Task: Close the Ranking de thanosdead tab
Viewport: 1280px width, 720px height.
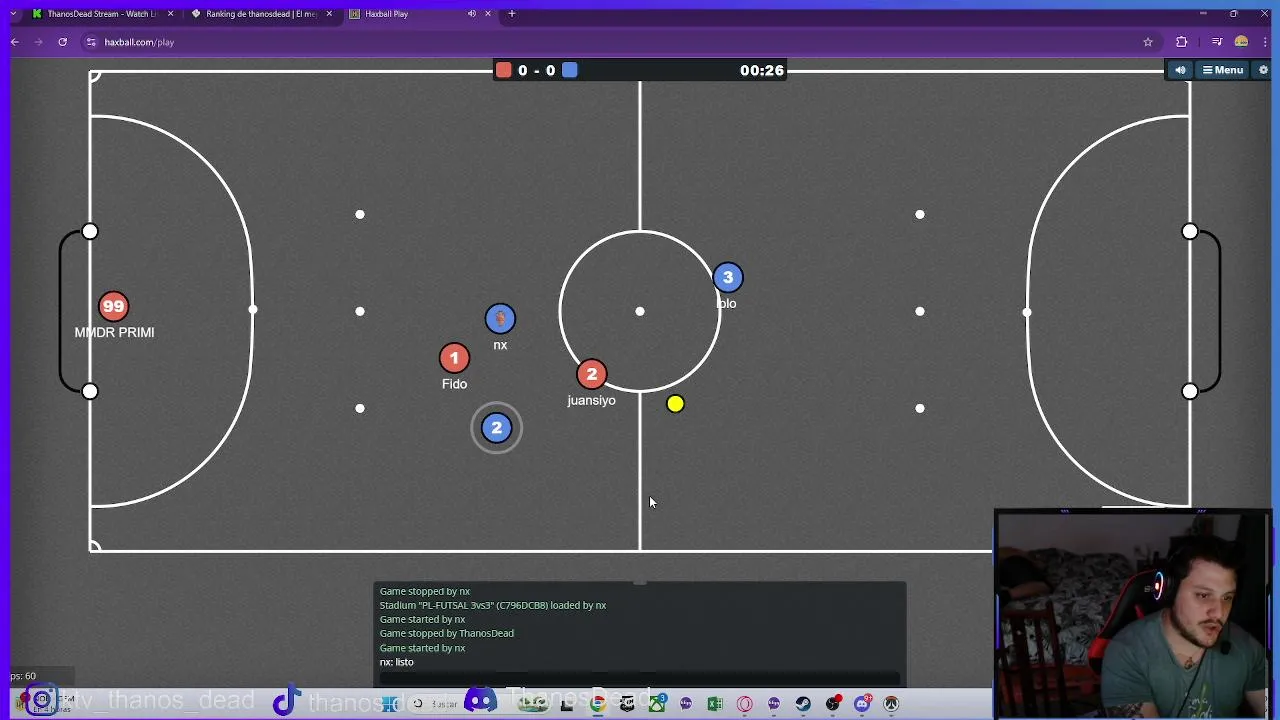Action: [329, 14]
